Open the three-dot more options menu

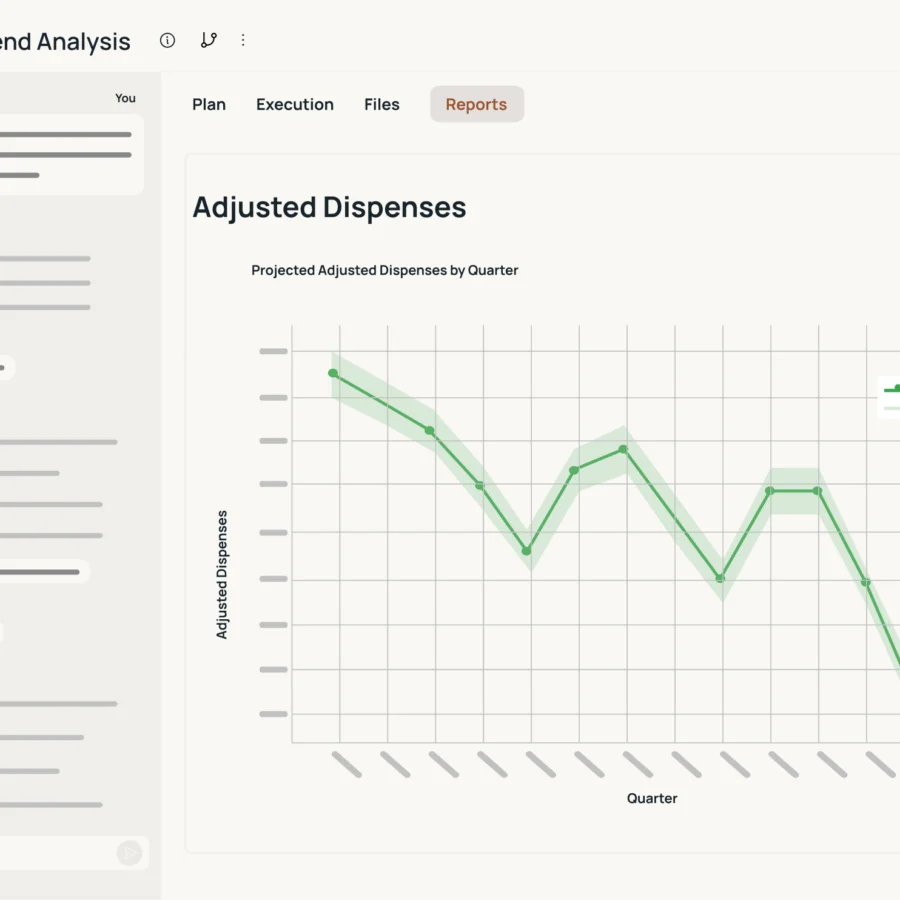click(243, 40)
